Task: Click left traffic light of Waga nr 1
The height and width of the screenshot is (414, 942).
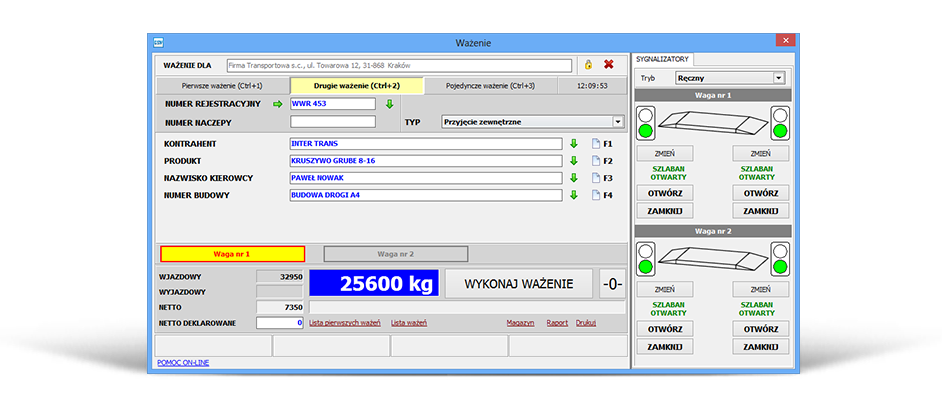Action: pos(645,123)
